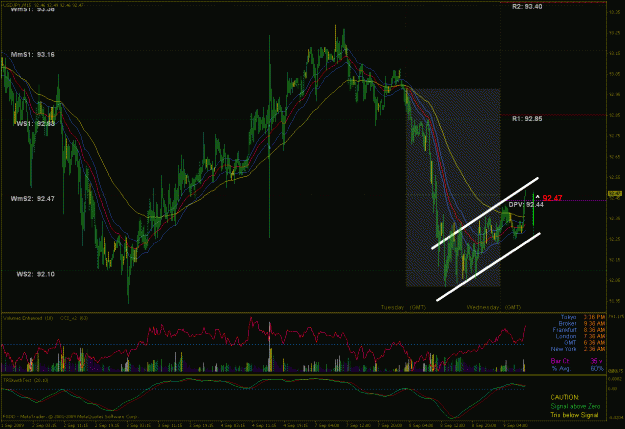Click the Signal above Zero message

[575, 406]
